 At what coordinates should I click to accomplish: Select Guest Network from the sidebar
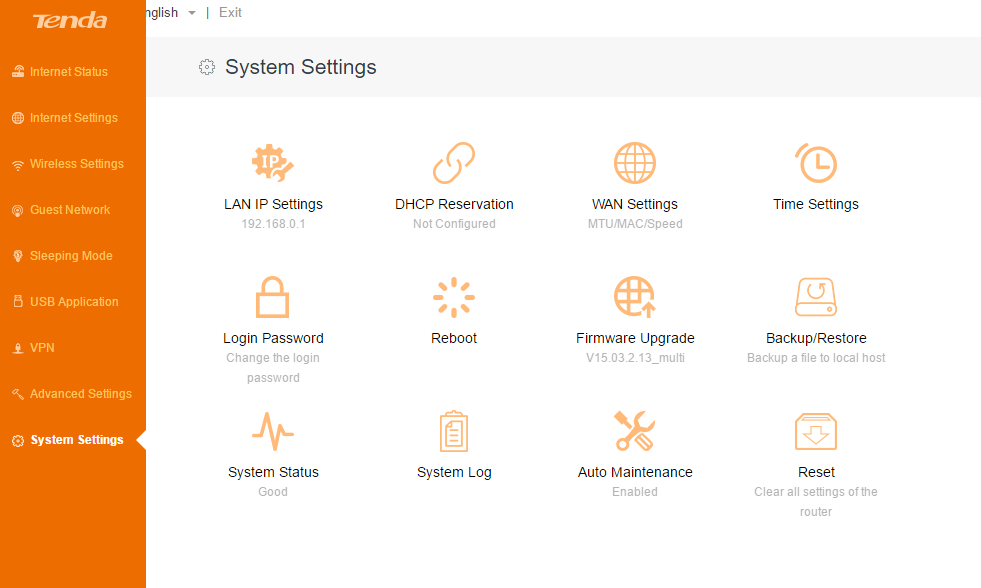(70, 210)
